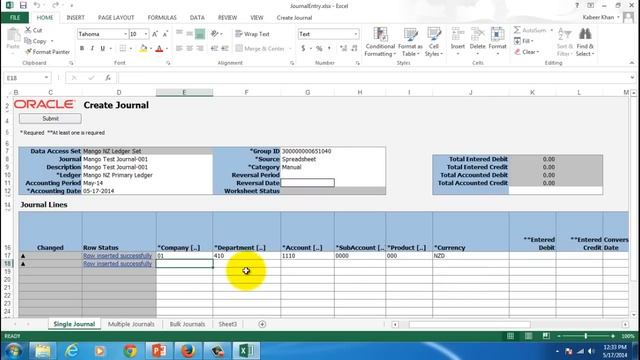This screenshot has height=360, width=640.
Task: Toggle Wrap Text
Action: (252, 34)
